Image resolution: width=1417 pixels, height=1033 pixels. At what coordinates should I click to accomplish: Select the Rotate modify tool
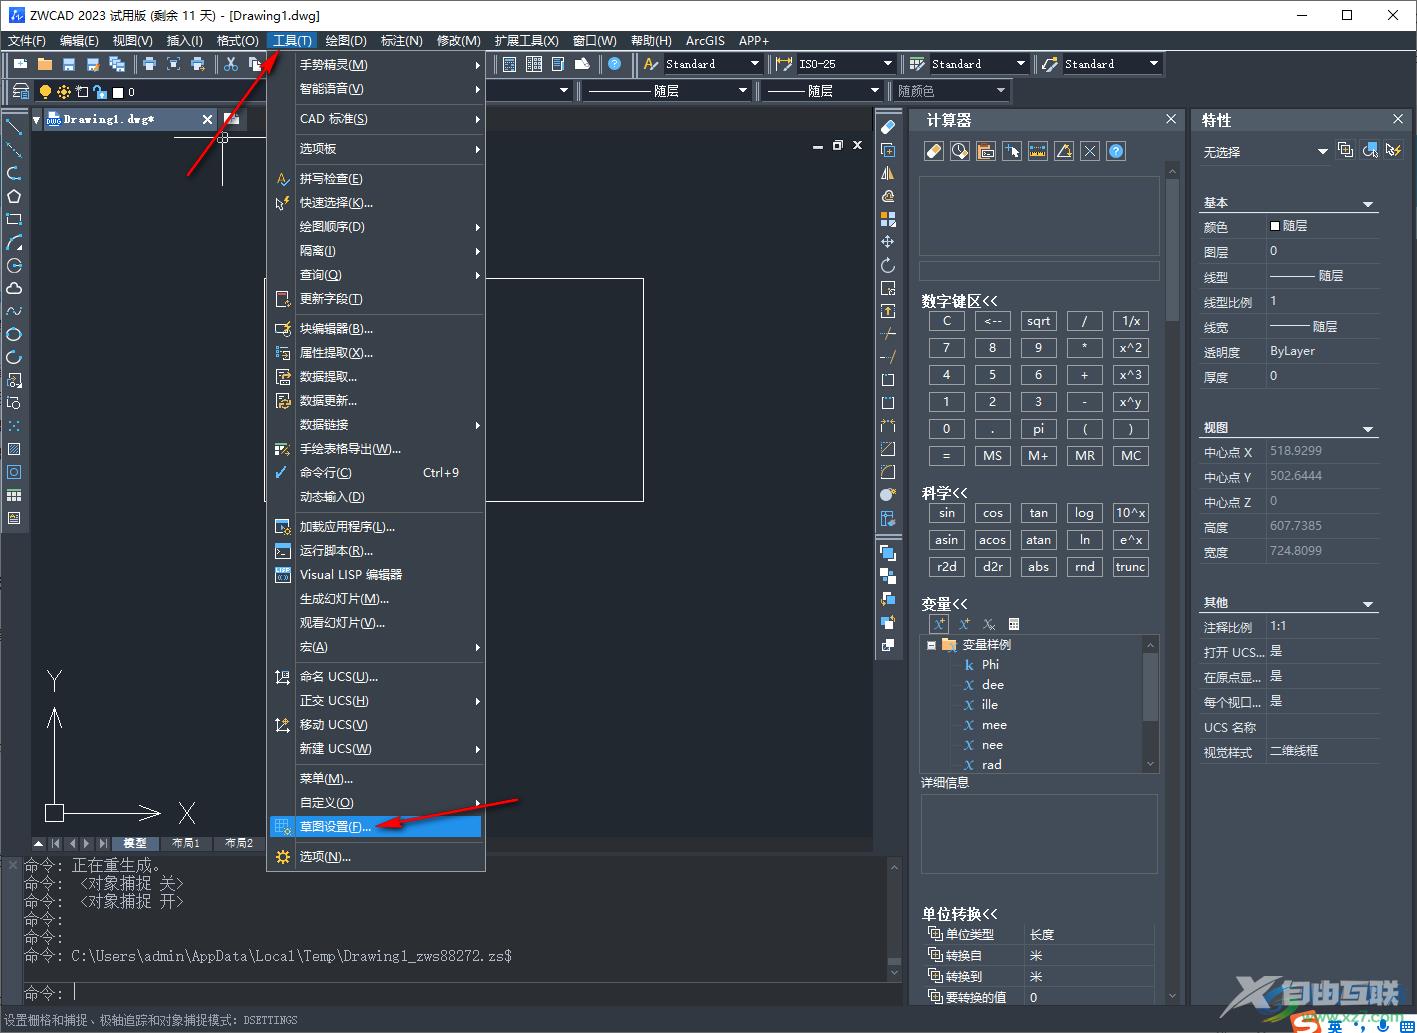(887, 265)
